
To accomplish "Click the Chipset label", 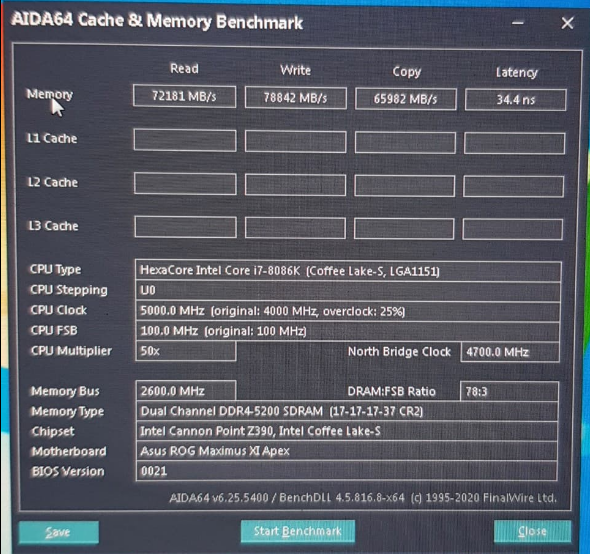I will click(x=53, y=432).
